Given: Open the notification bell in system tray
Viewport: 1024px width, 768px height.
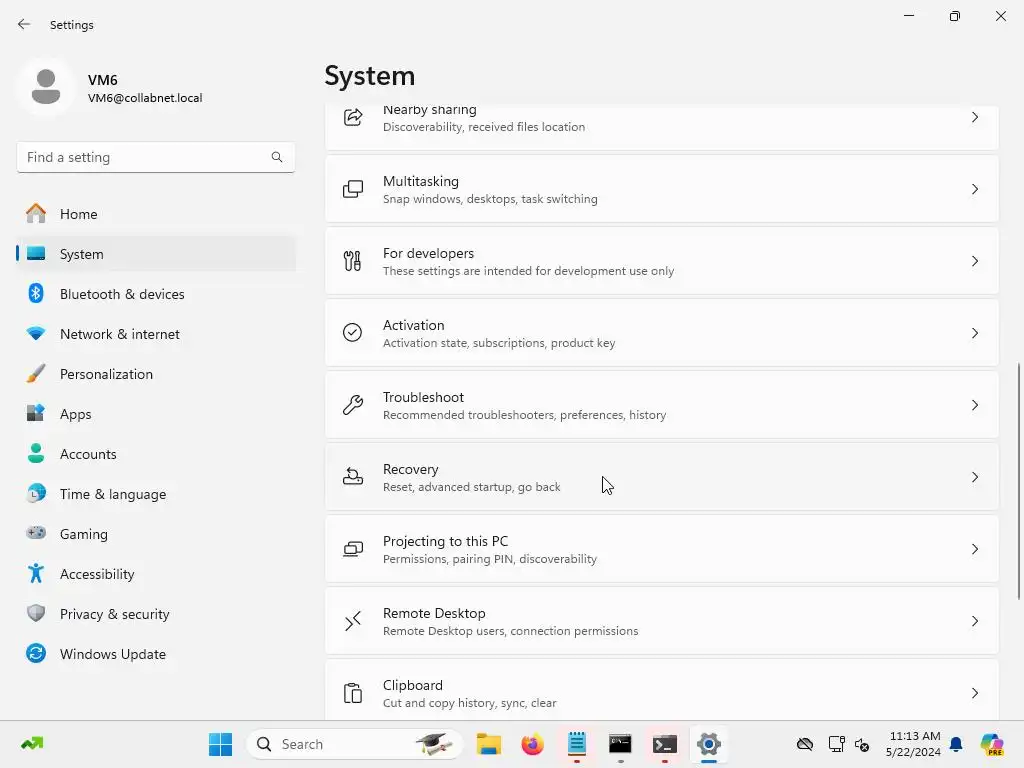Looking at the screenshot, I should (x=956, y=744).
